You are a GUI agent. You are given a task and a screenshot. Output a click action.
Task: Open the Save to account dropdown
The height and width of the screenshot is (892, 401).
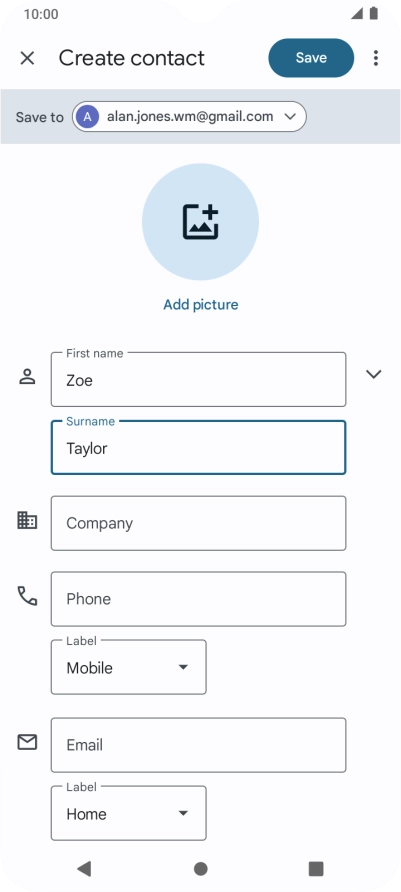(189, 117)
